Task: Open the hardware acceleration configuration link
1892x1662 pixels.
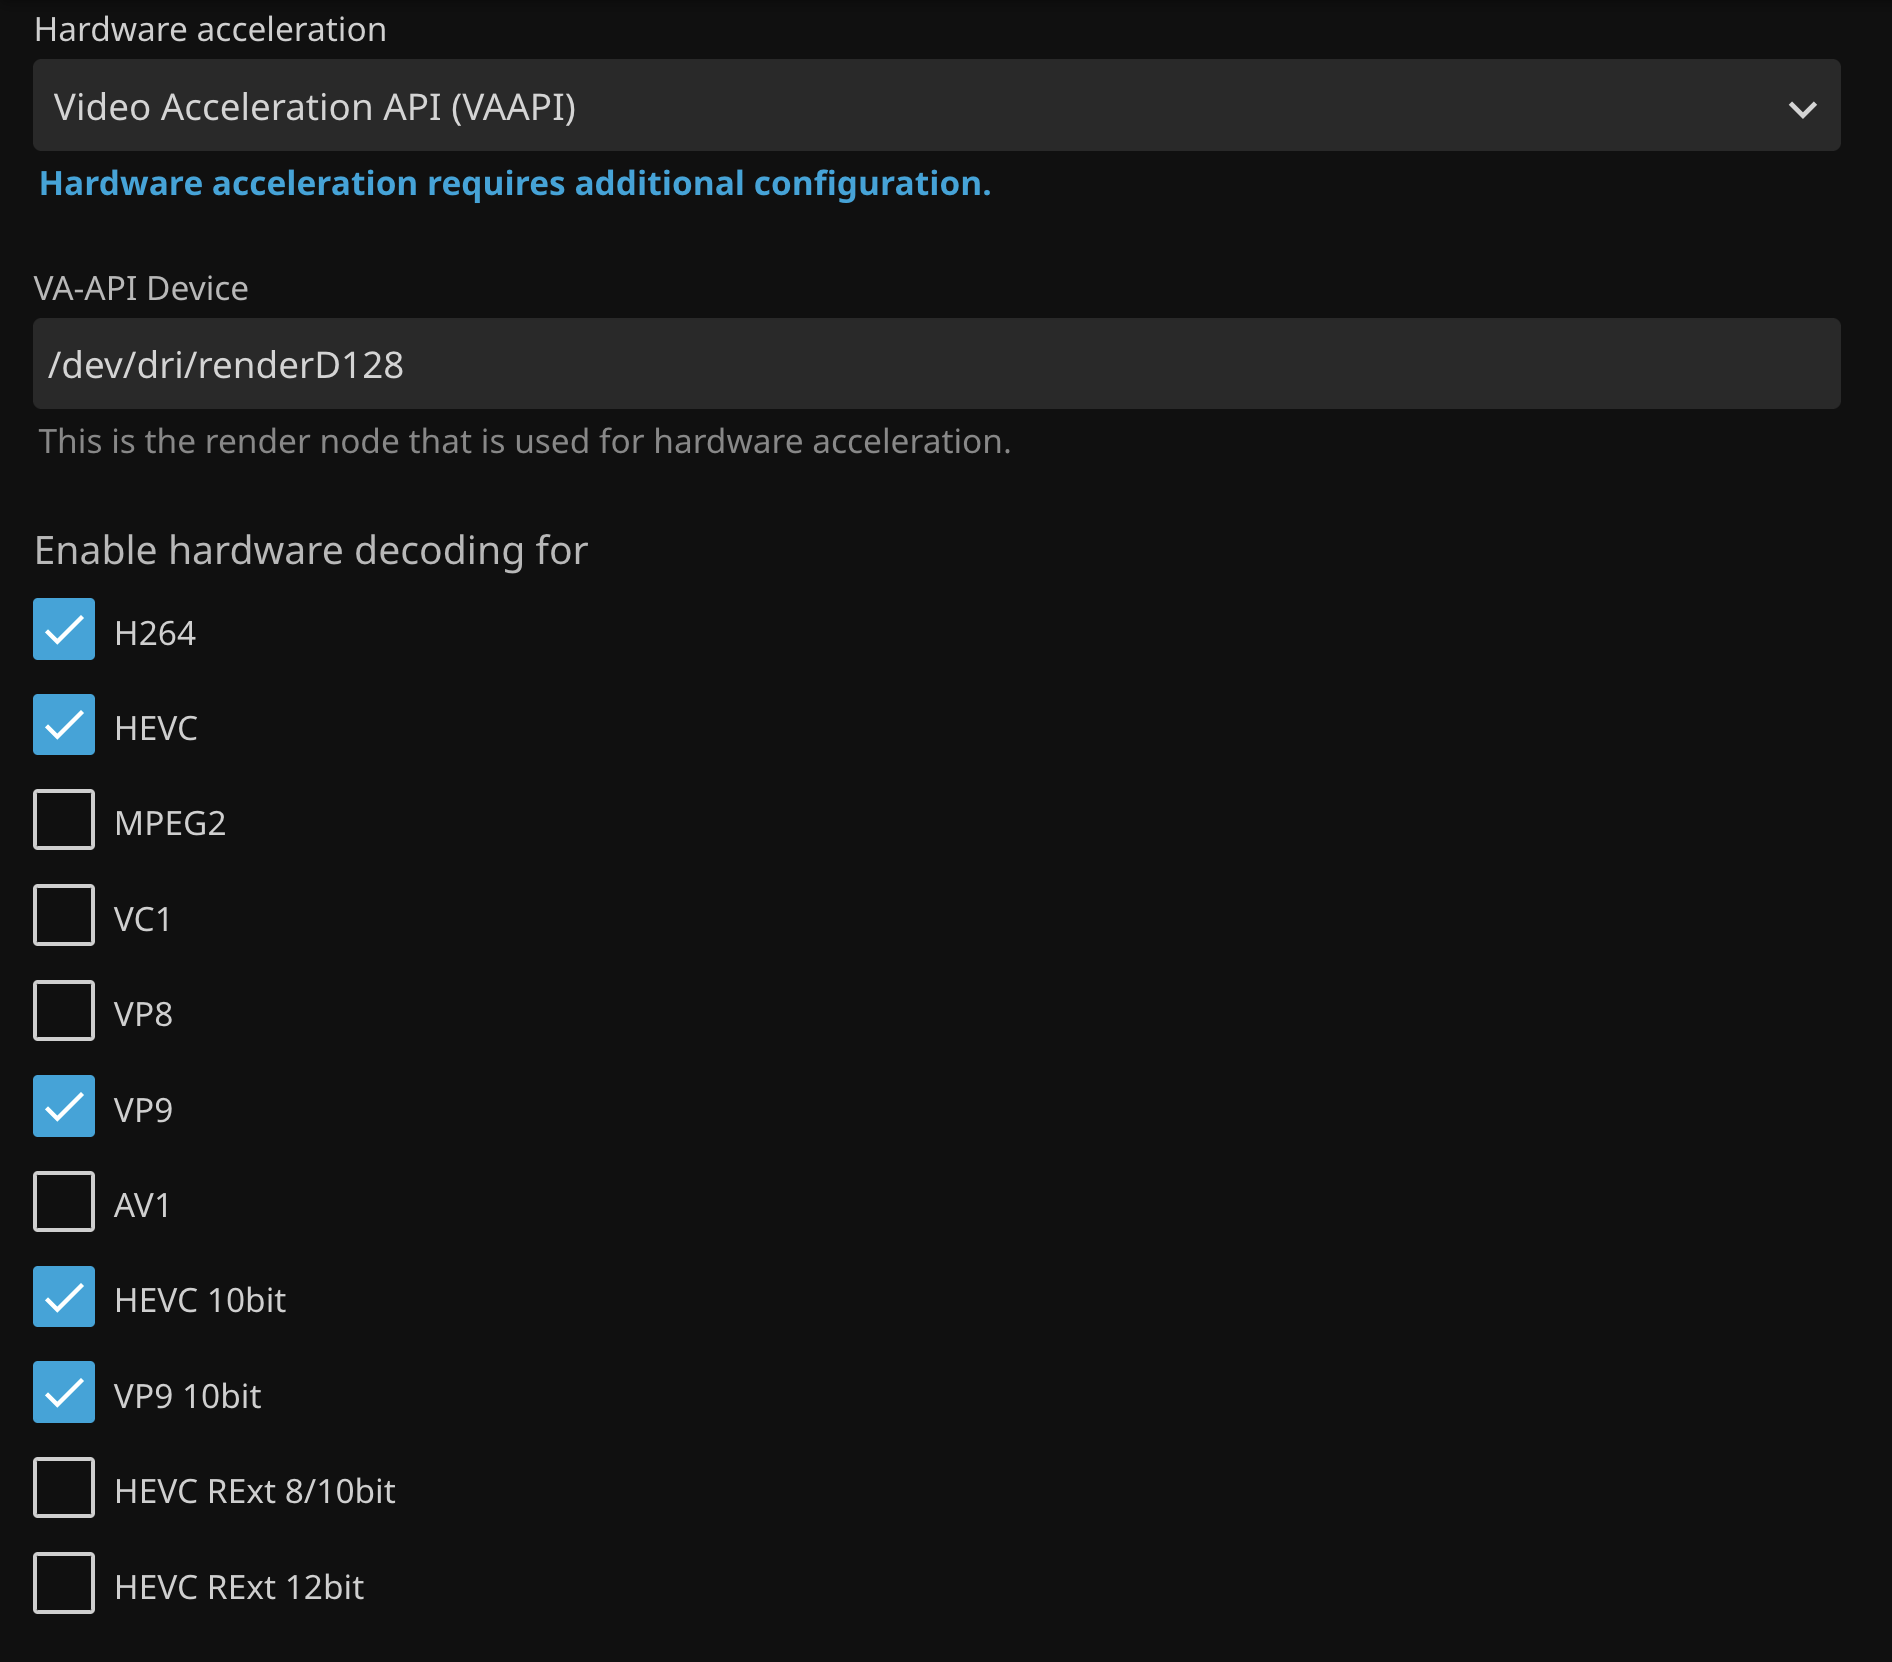Action: [514, 184]
